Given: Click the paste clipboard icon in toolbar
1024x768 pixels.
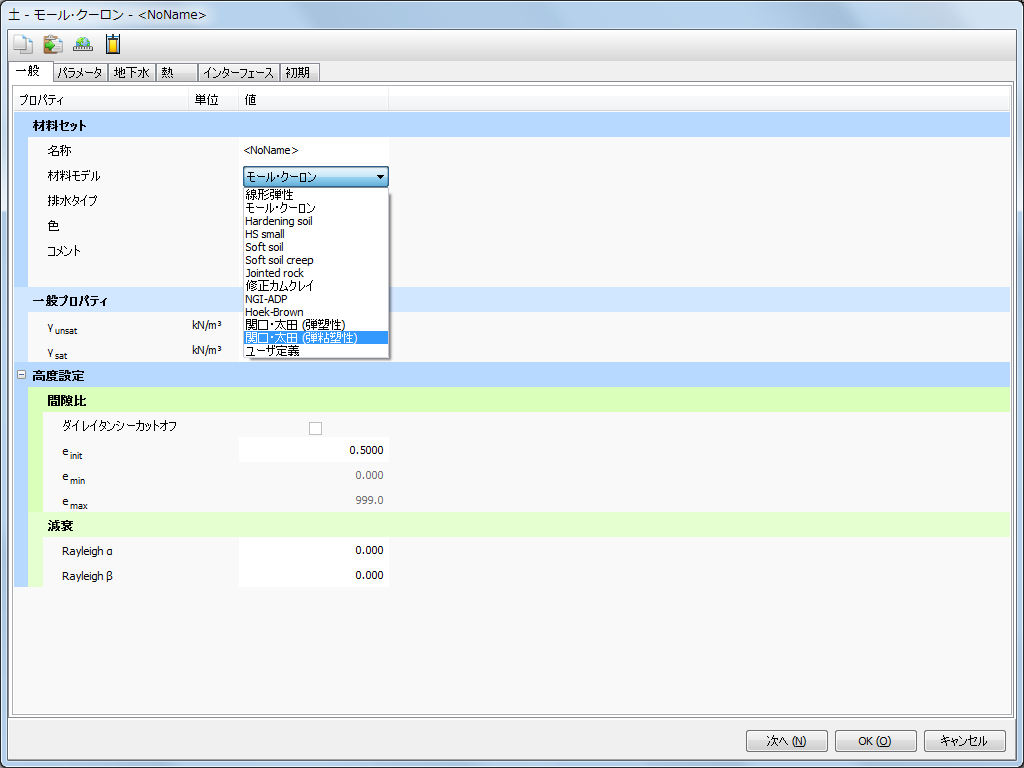Looking at the screenshot, I should 52,44.
